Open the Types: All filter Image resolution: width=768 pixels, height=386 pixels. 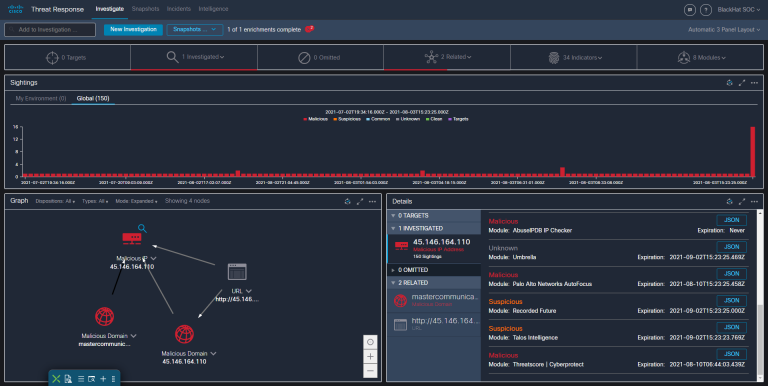pos(95,201)
